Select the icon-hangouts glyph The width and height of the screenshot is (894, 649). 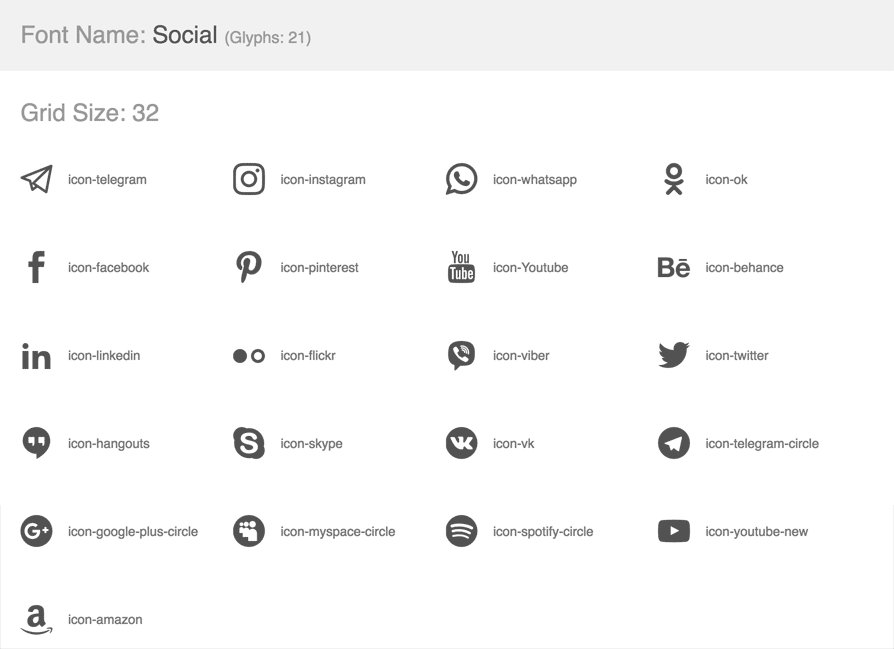pos(36,443)
